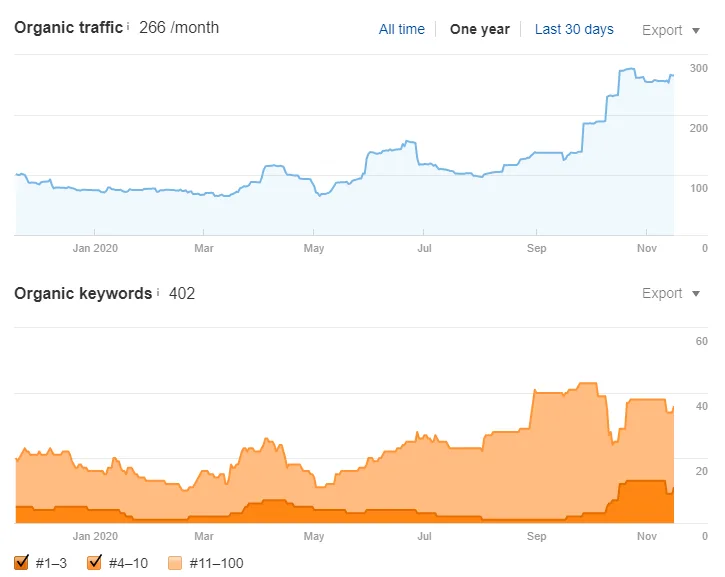Switch to the All time range
The image size is (725, 577).
pos(401,29)
